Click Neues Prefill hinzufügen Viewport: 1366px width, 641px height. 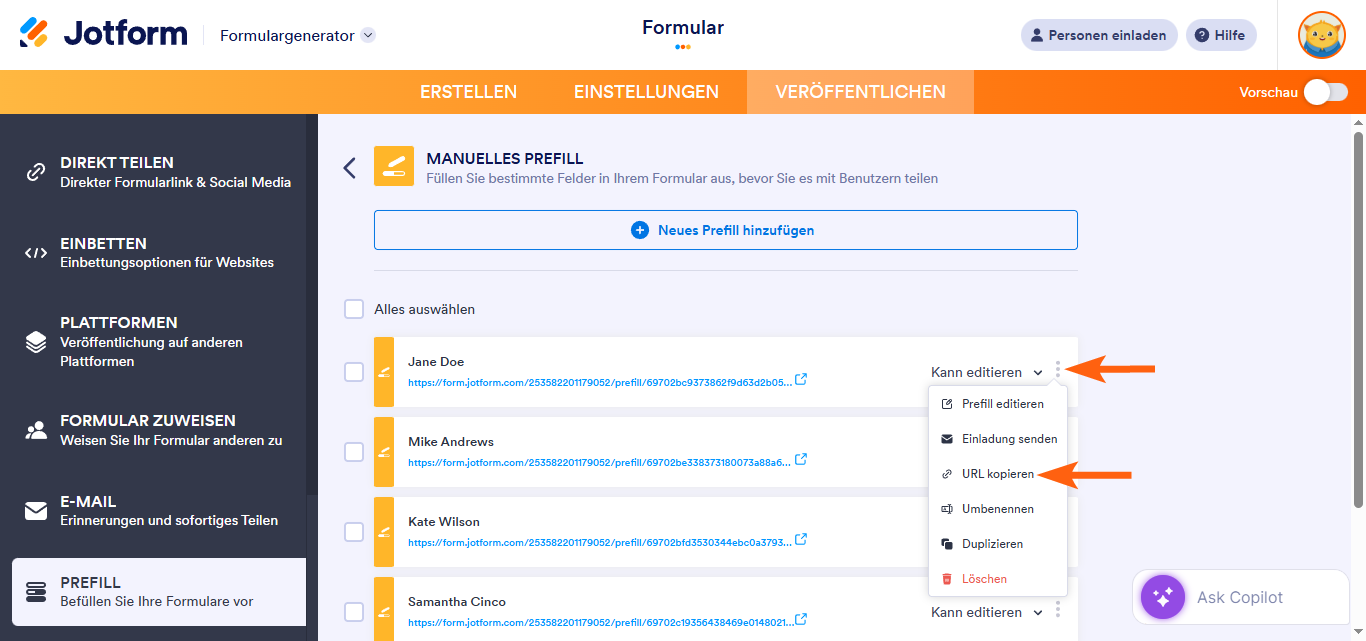(x=725, y=229)
